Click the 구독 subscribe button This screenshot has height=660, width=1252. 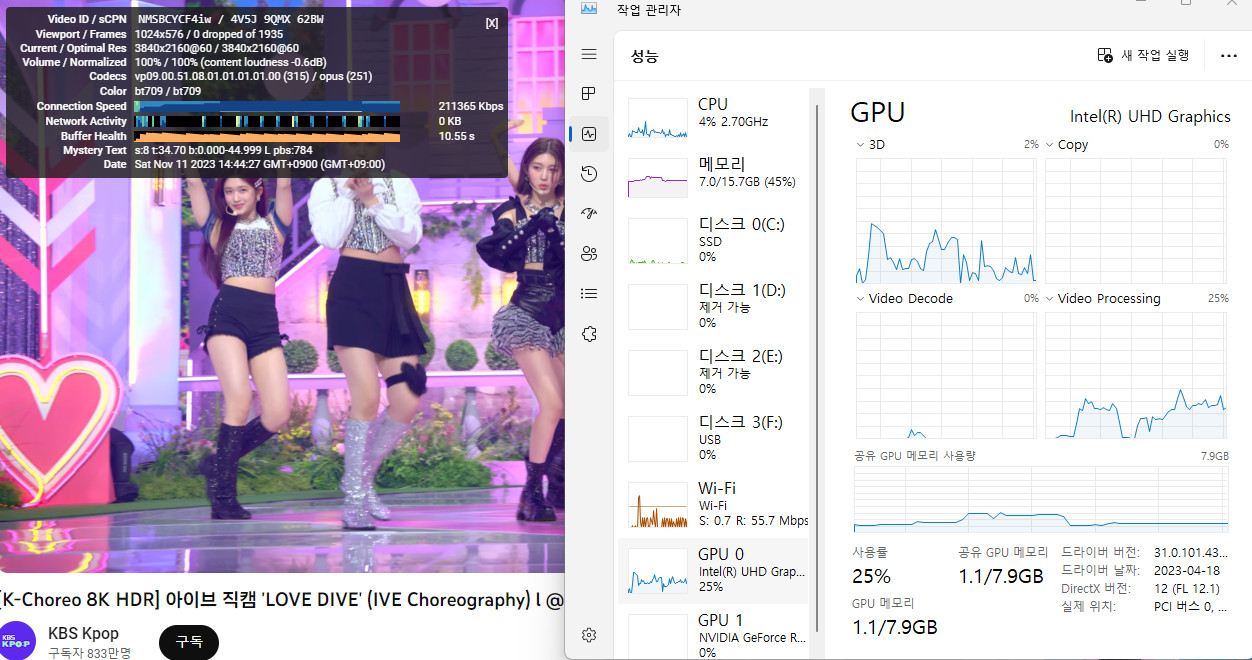189,641
